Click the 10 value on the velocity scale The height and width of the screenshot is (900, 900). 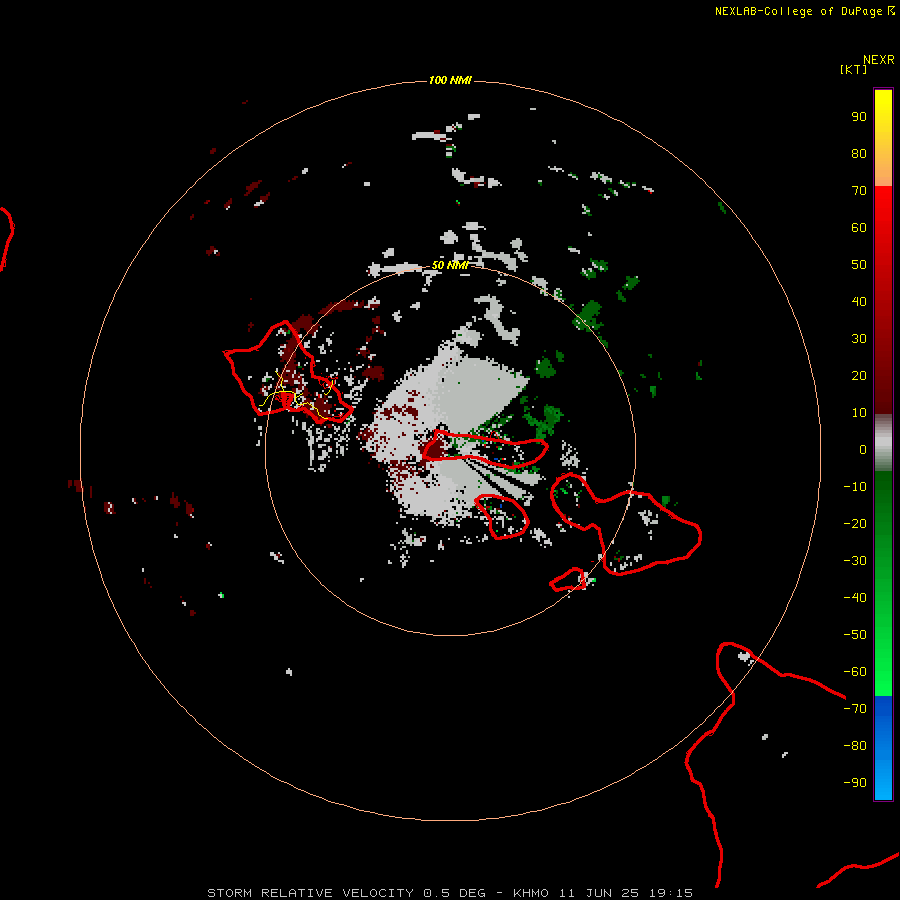(859, 413)
